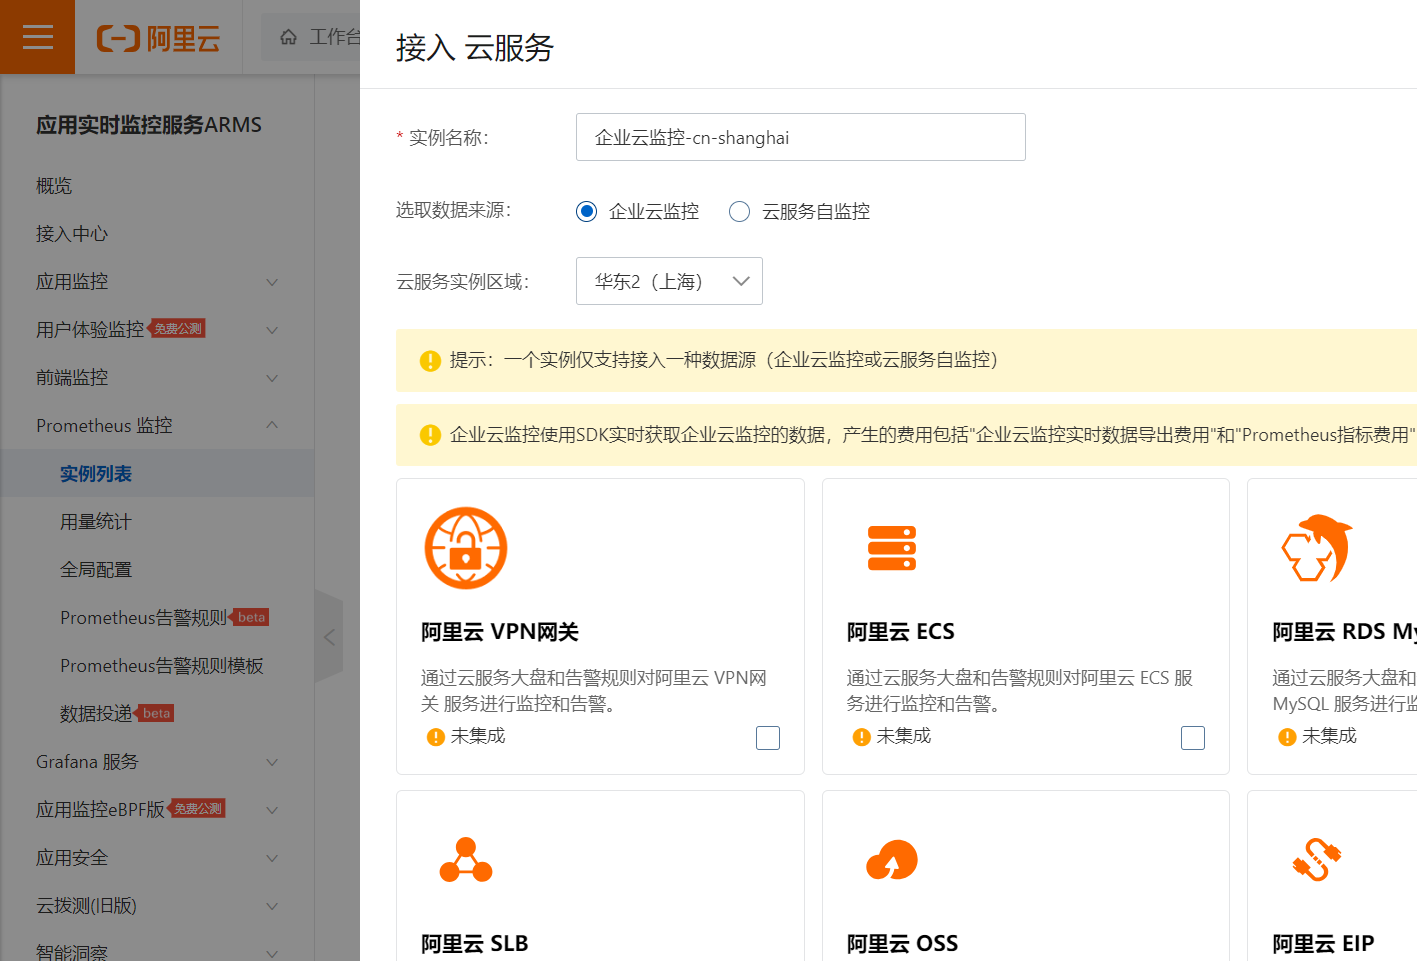Click the warning icon beside 提示 notice

tap(430, 361)
